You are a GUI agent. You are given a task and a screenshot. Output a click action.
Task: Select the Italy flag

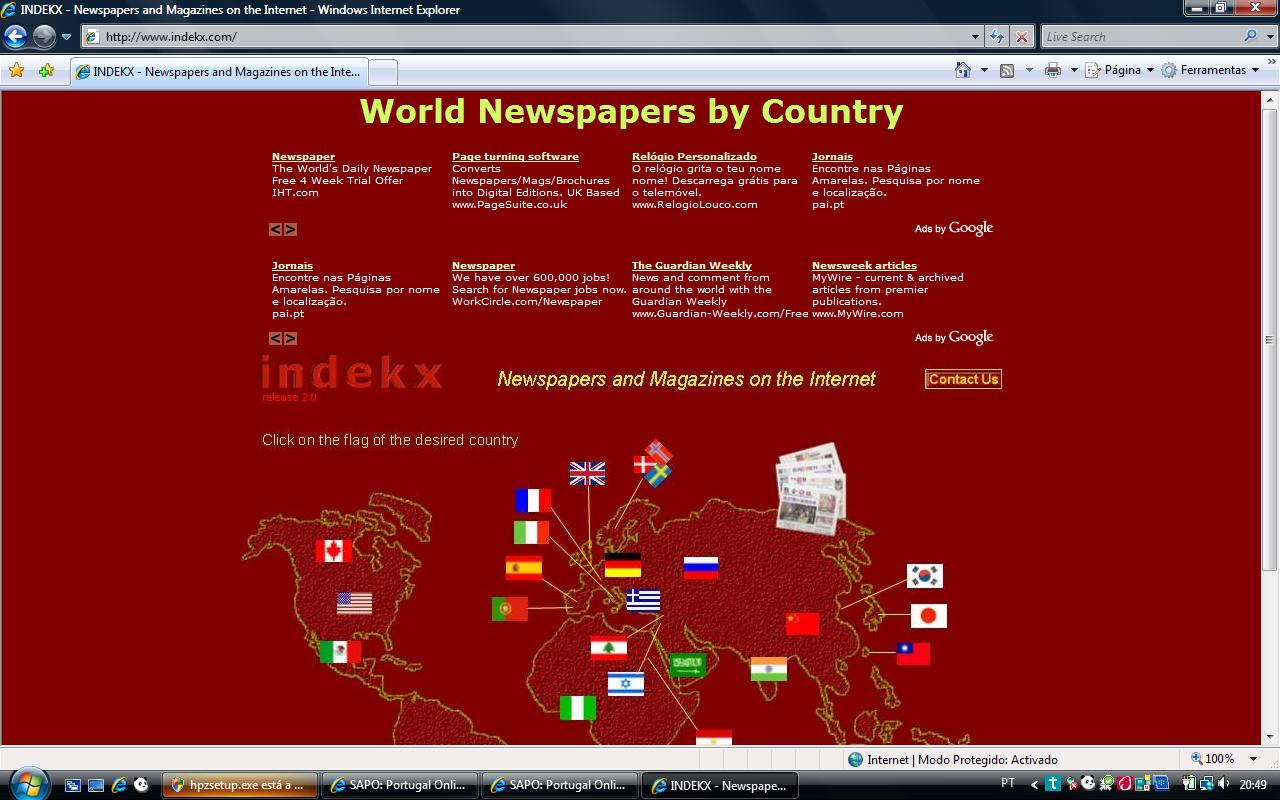(531, 532)
